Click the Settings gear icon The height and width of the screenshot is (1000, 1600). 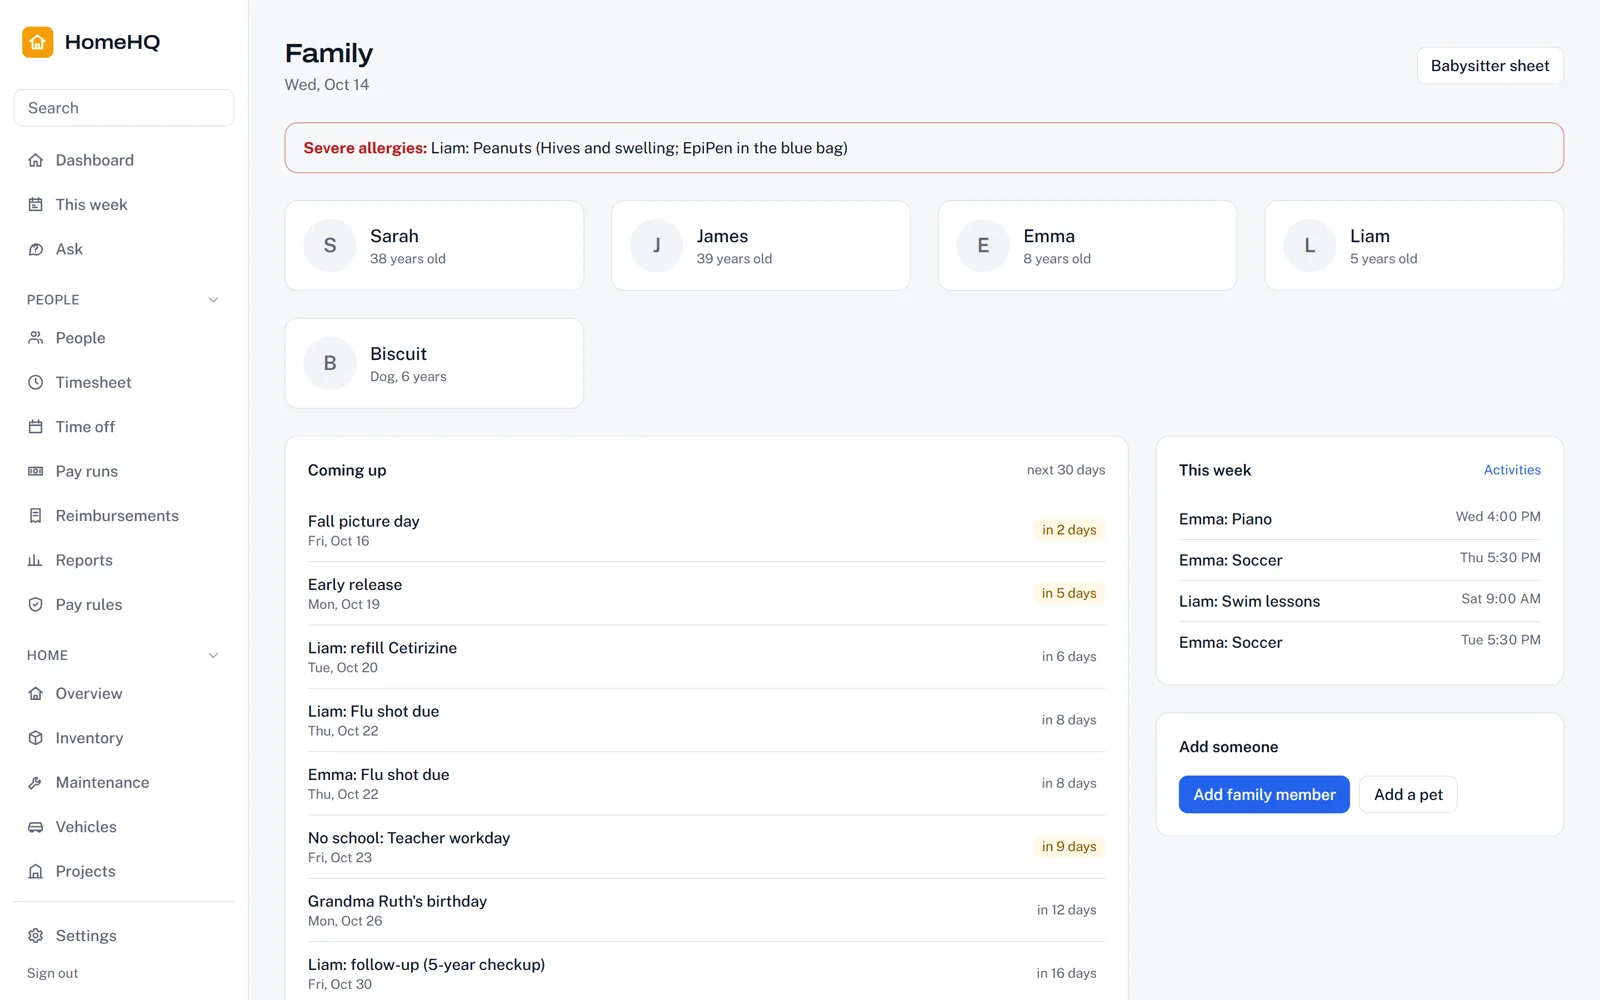point(36,936)
